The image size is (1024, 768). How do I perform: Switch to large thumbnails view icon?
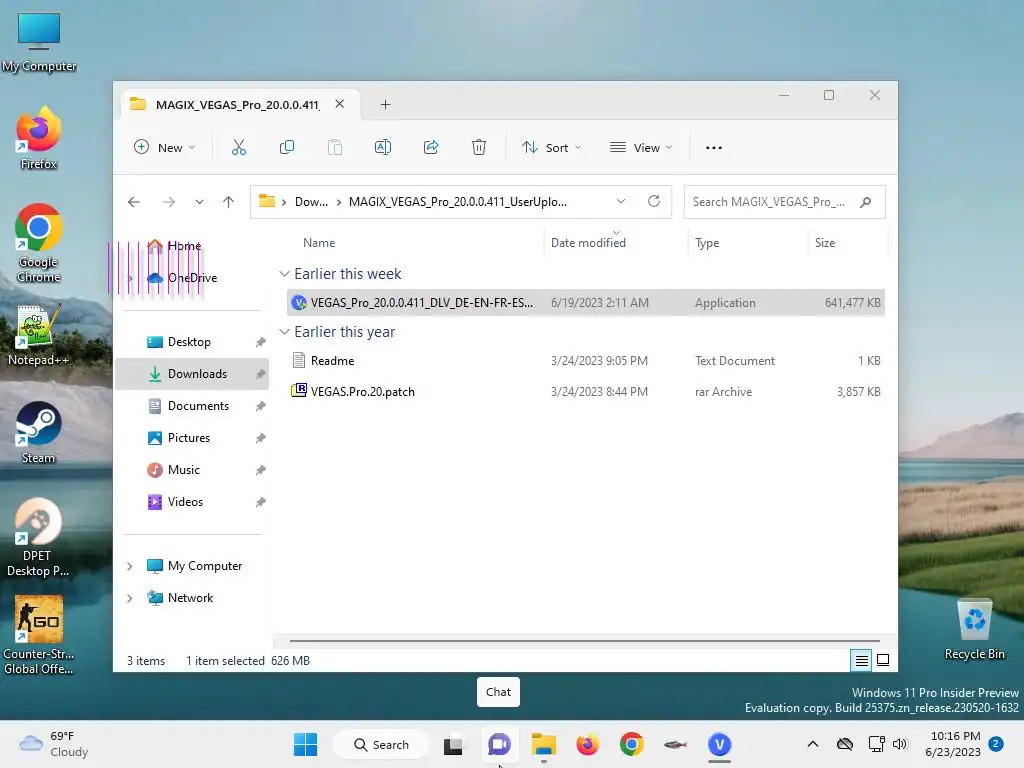pos(883,660)
